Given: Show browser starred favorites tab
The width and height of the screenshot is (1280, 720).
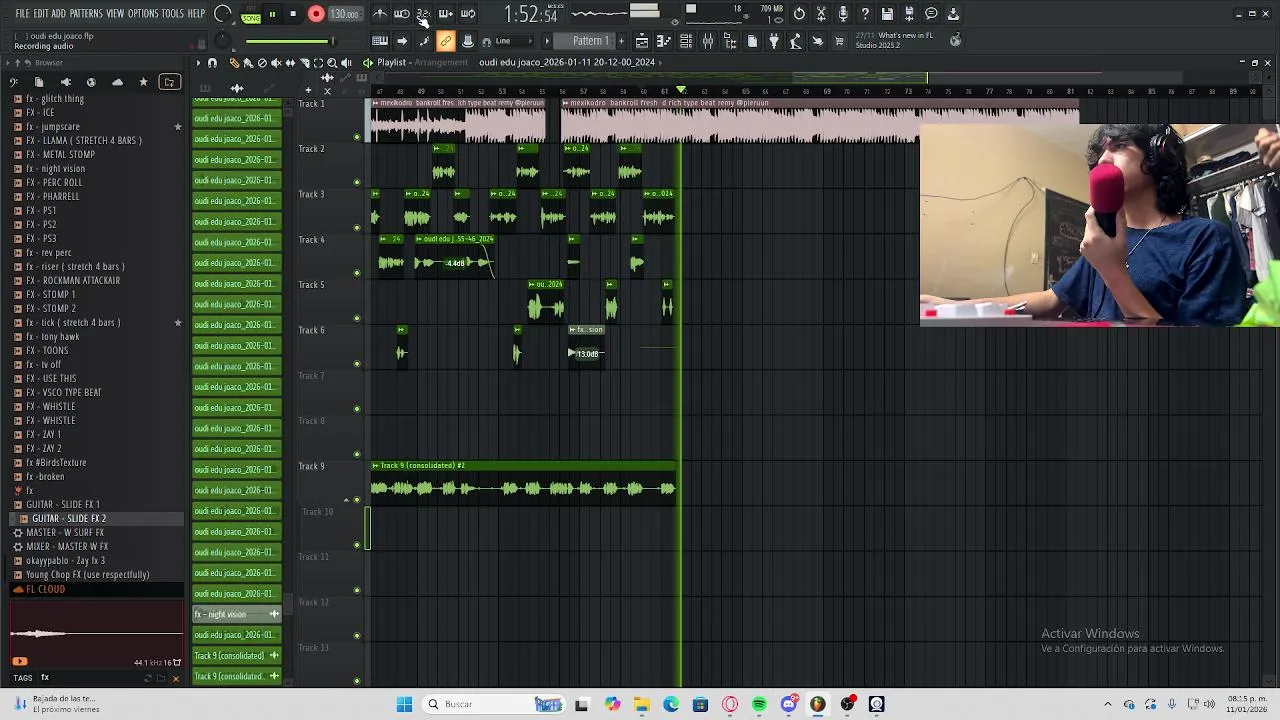Looking at the screenshot, I should point(143,82).
